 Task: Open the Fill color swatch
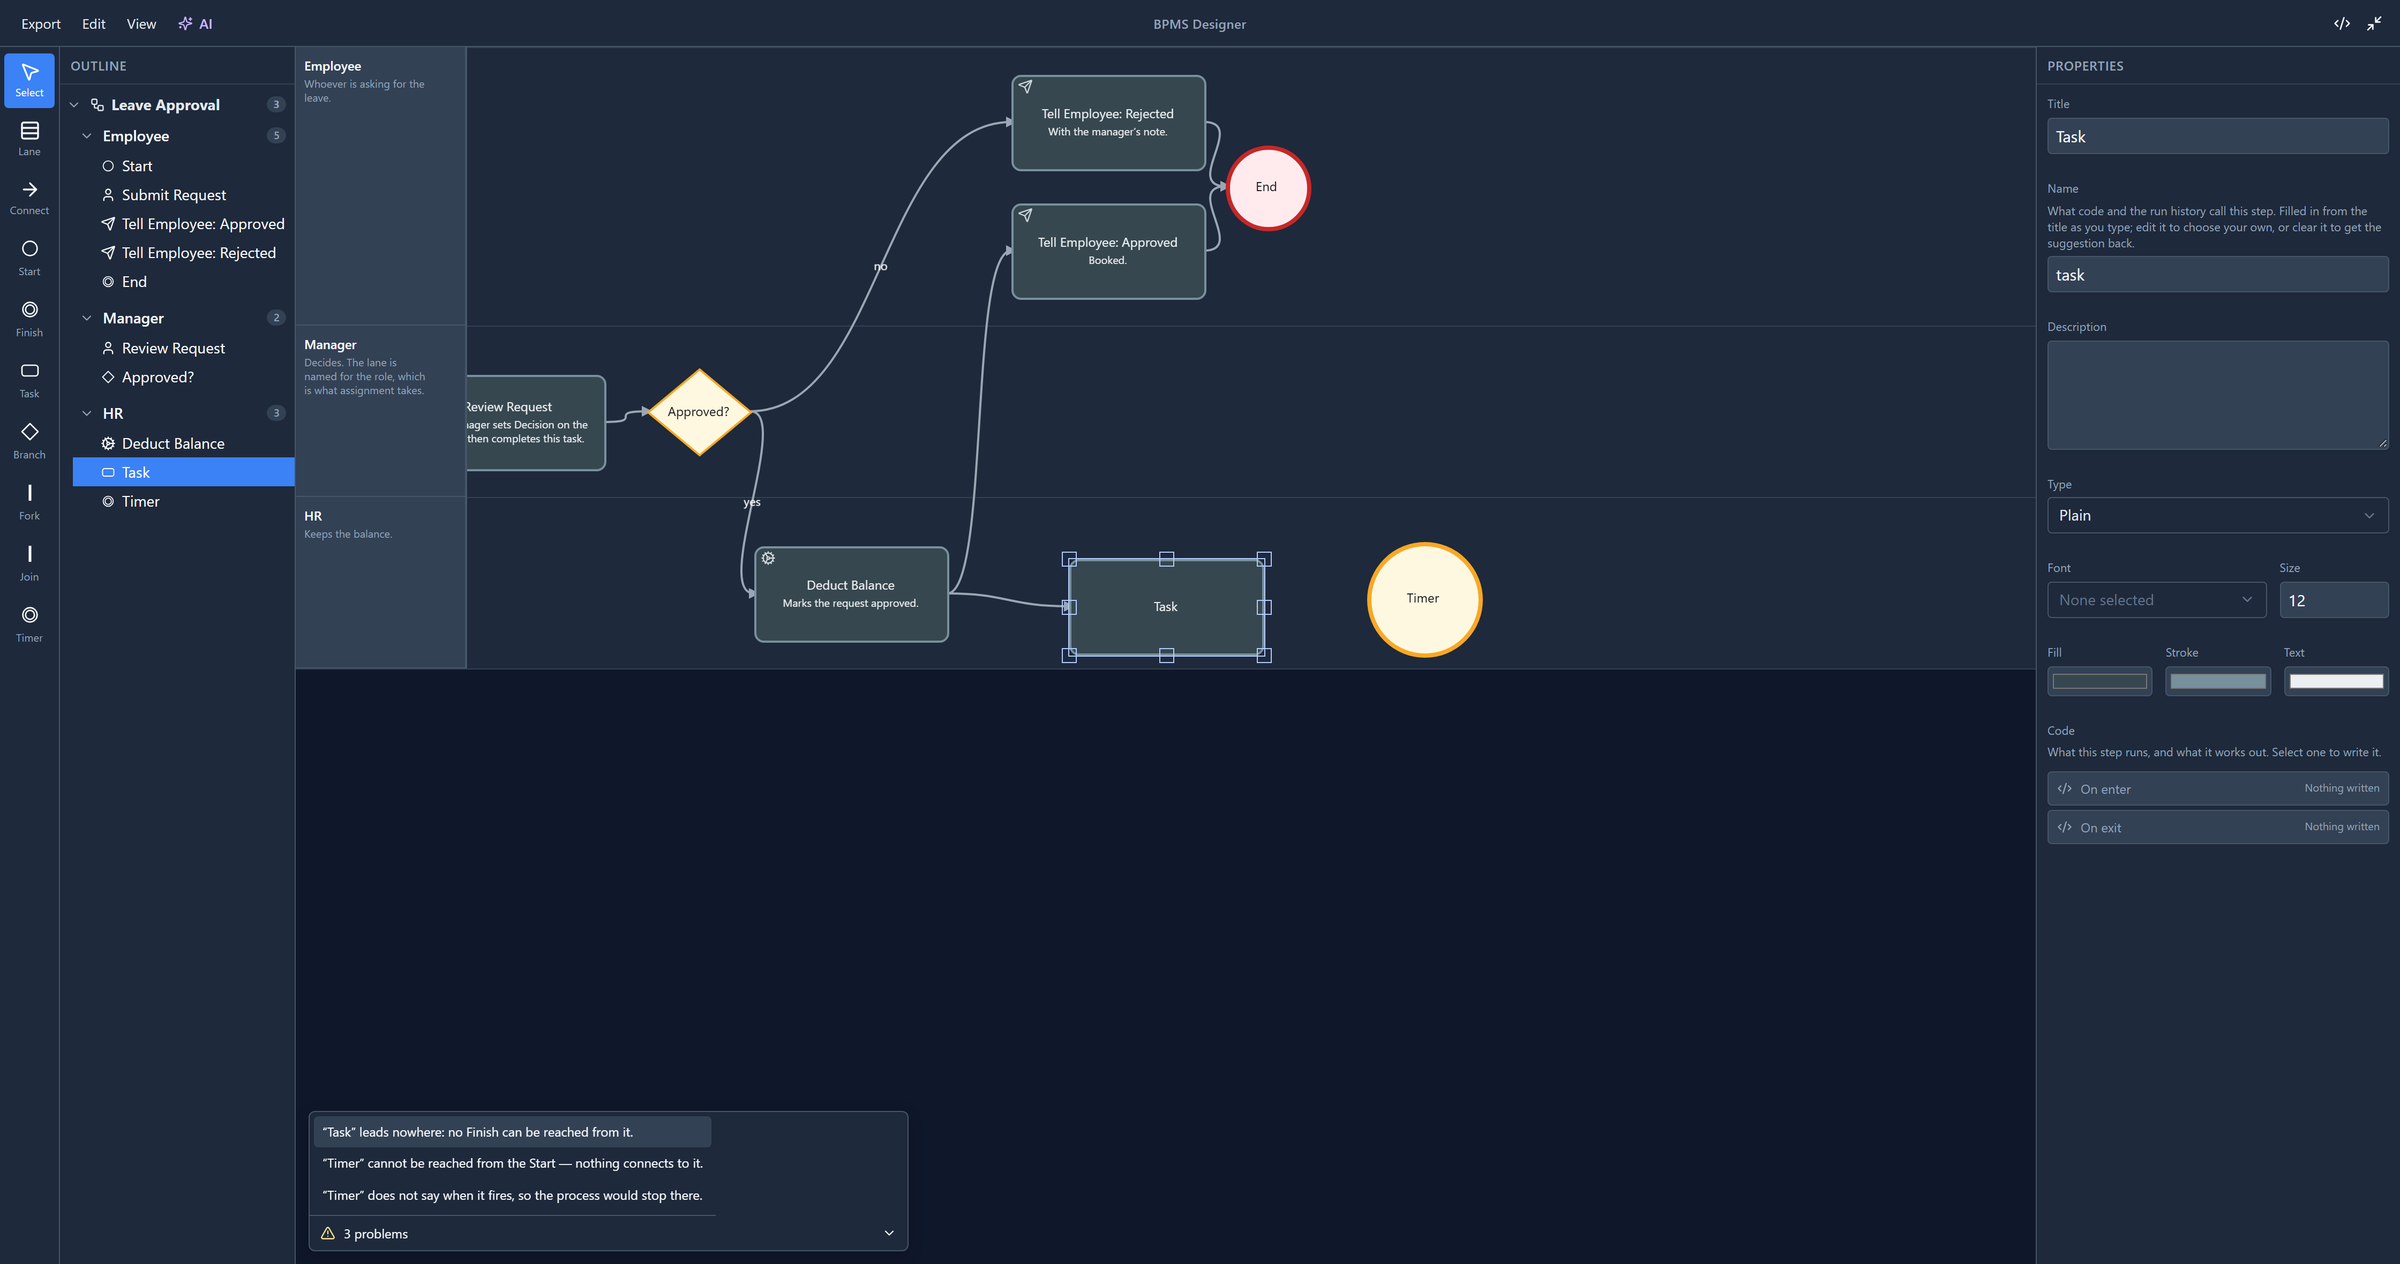coord(2099,681)
